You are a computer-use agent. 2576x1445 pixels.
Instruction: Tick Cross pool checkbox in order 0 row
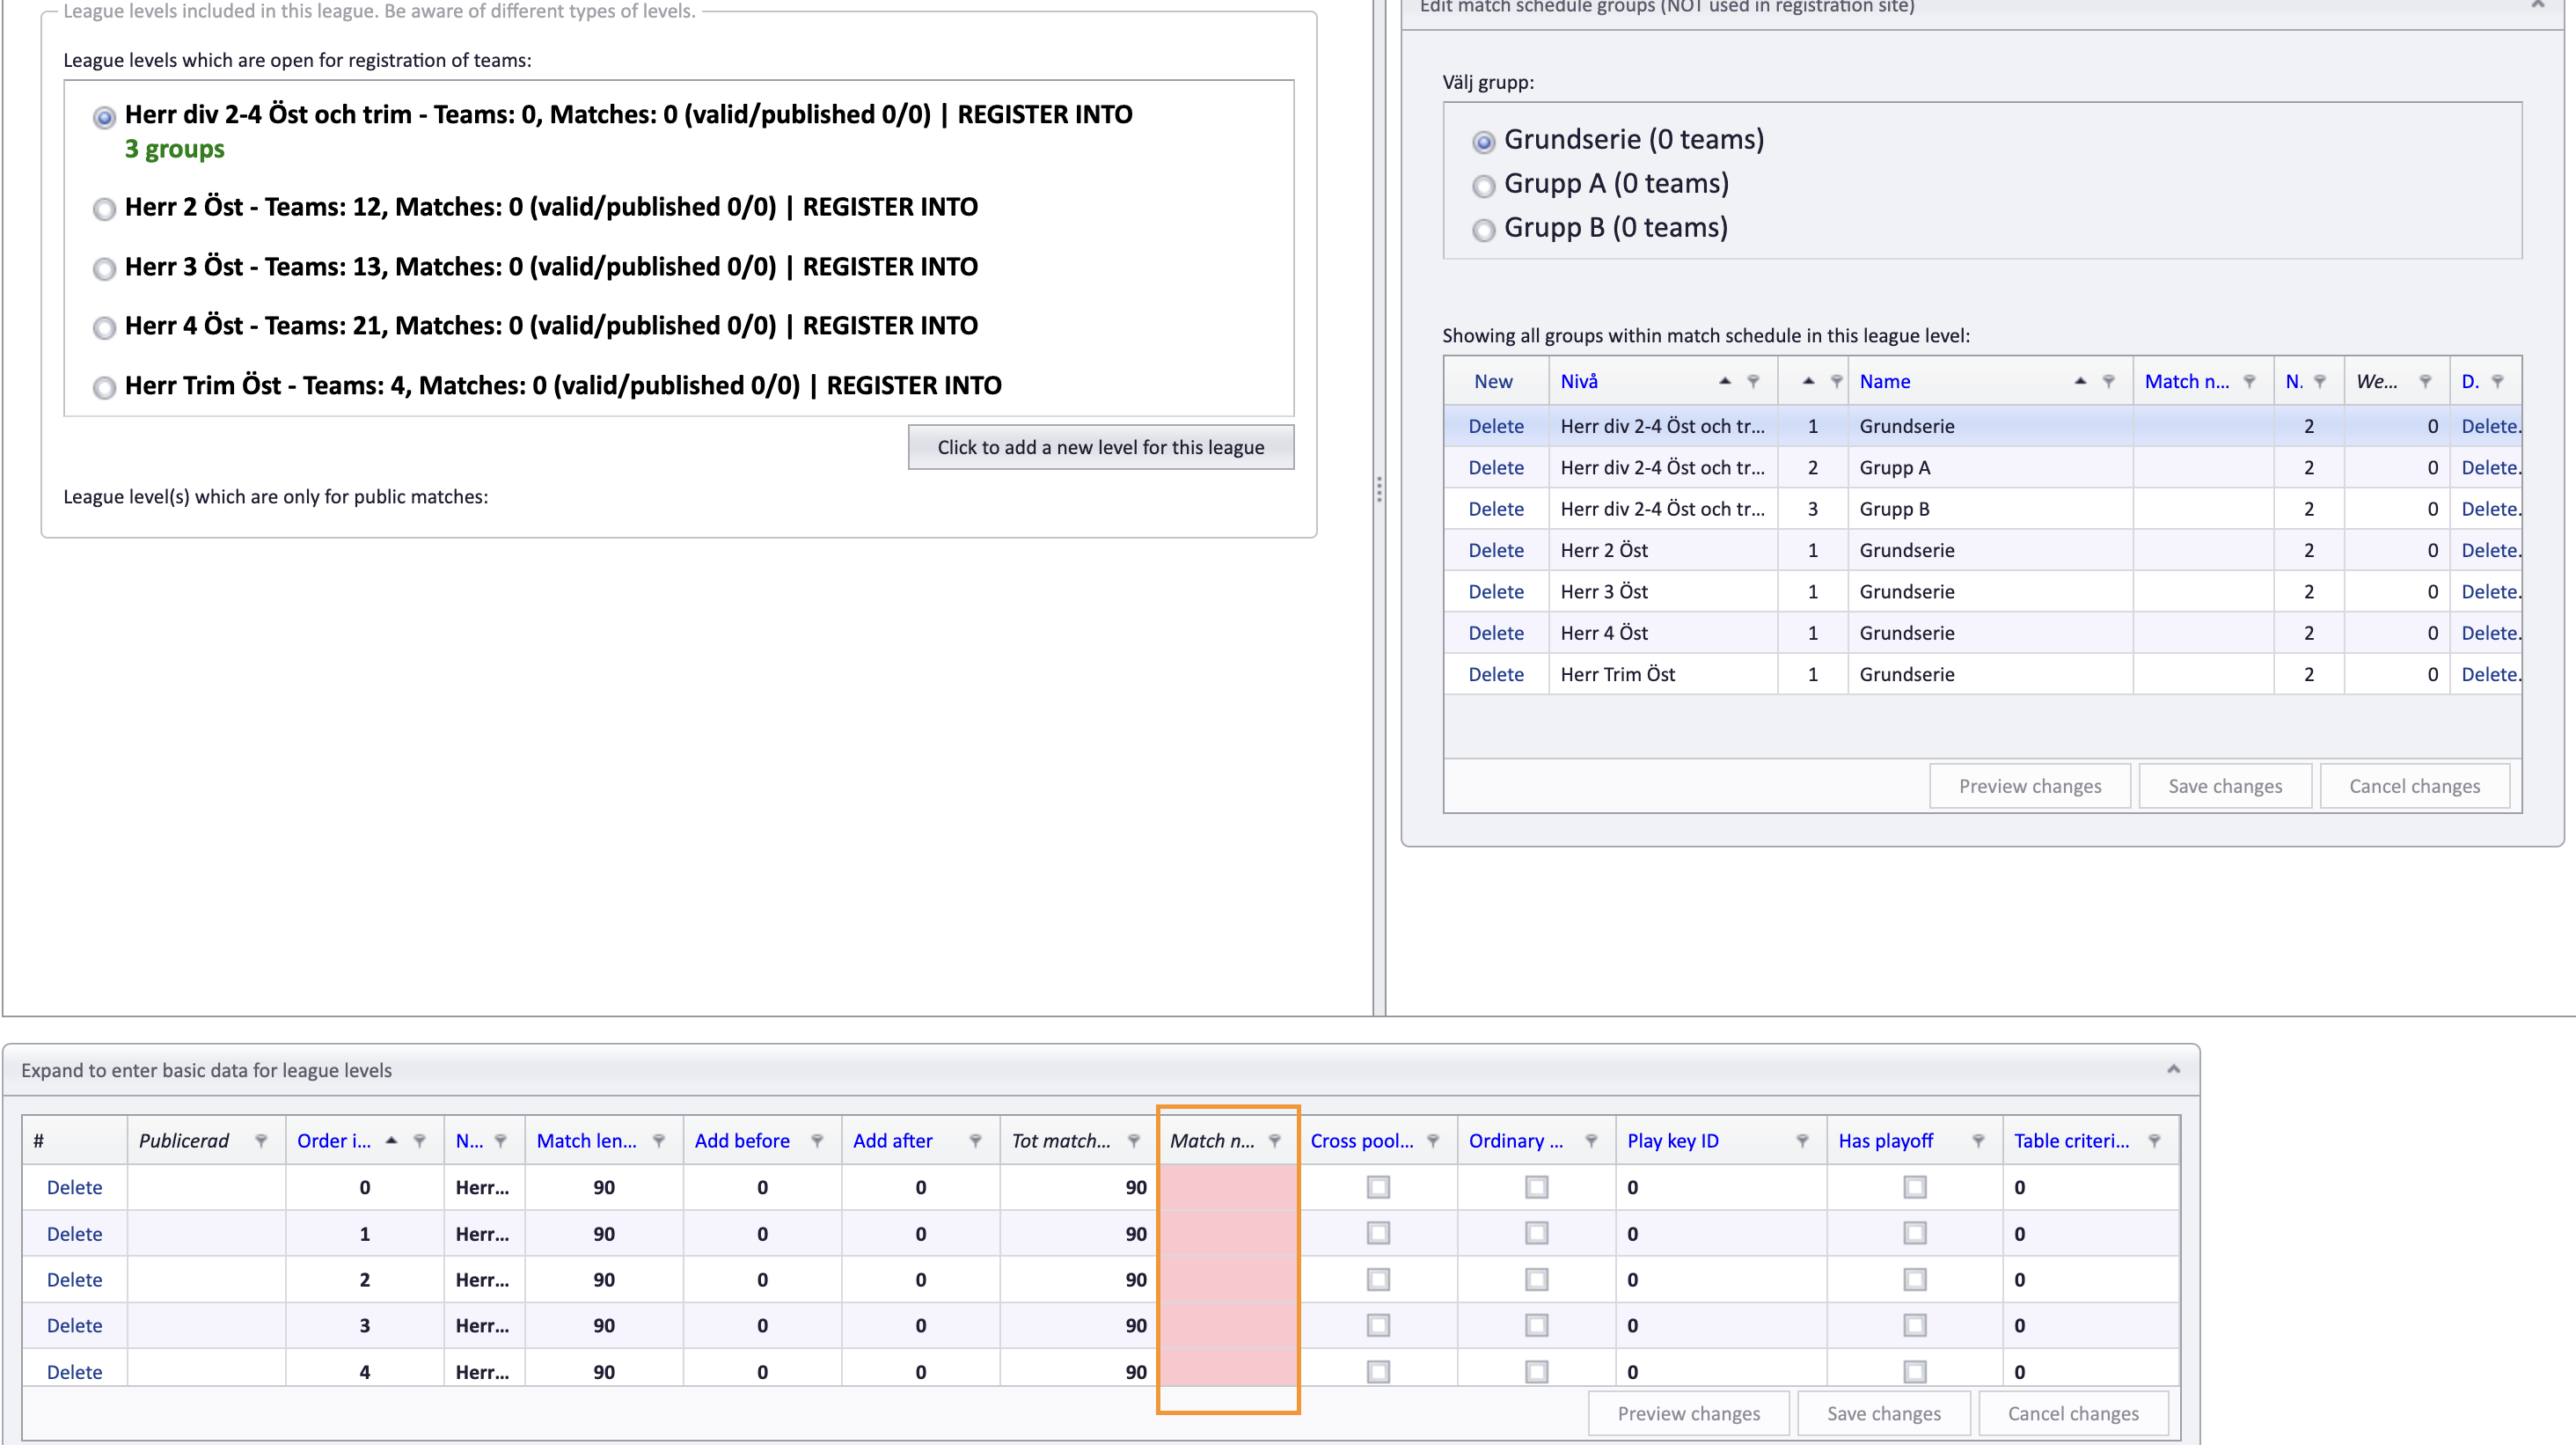pyautogui.click(x=1377, y=1187)
